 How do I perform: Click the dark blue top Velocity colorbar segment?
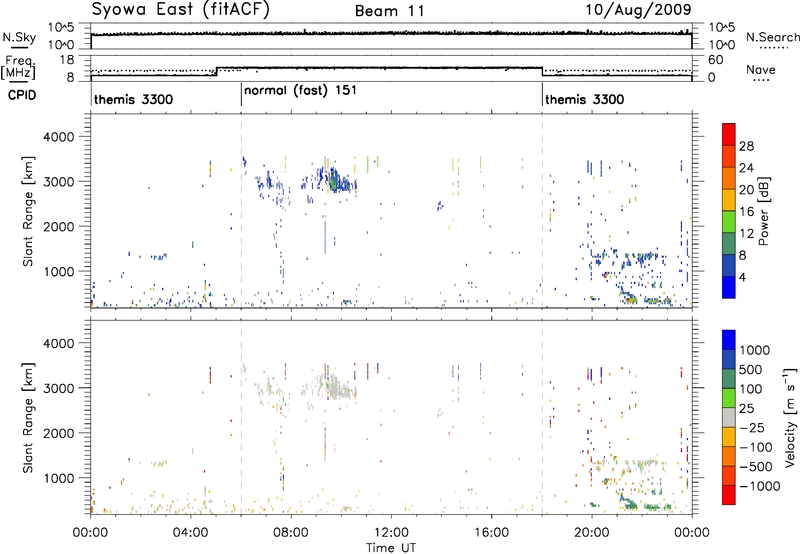[x=729, y=340]
